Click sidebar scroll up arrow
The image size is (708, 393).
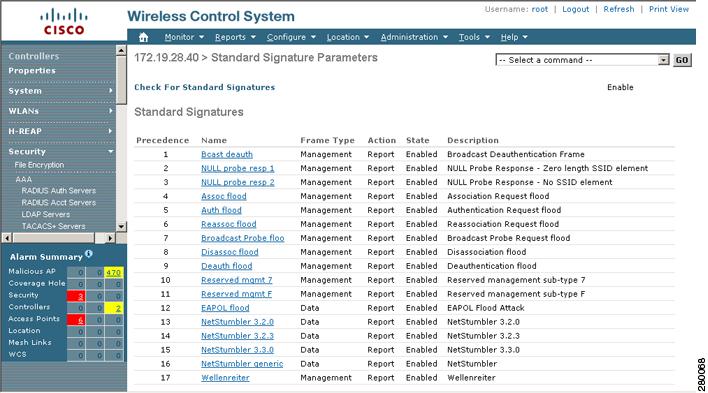121,50
